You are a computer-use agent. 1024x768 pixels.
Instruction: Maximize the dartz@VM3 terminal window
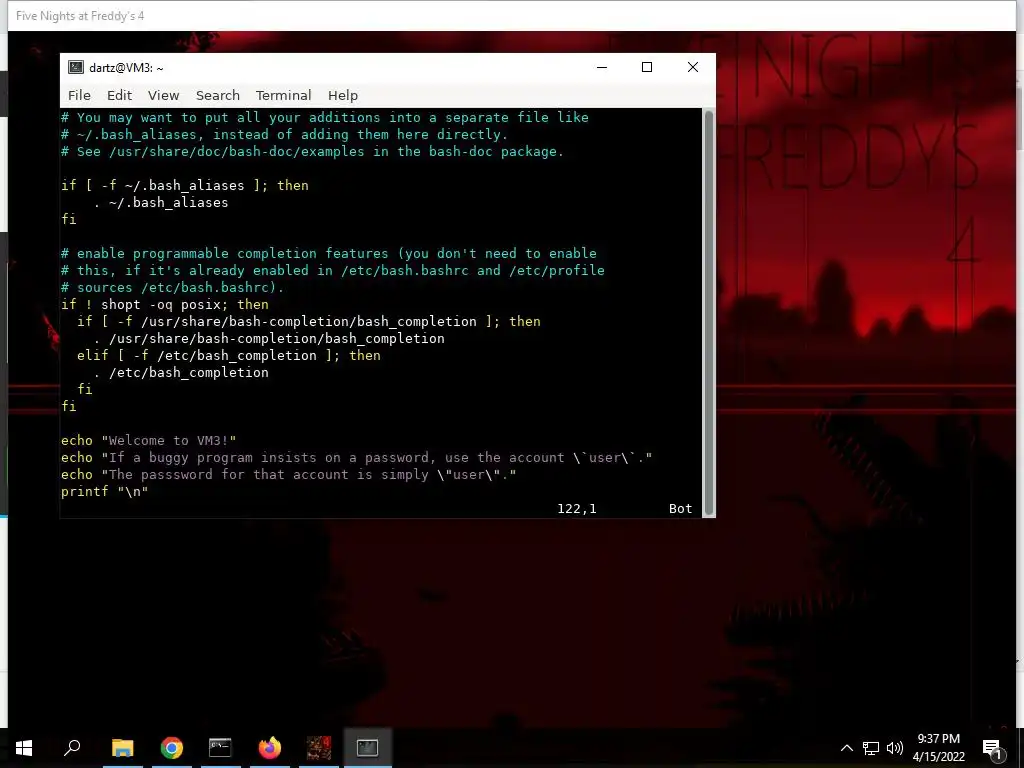click(647, 67)
